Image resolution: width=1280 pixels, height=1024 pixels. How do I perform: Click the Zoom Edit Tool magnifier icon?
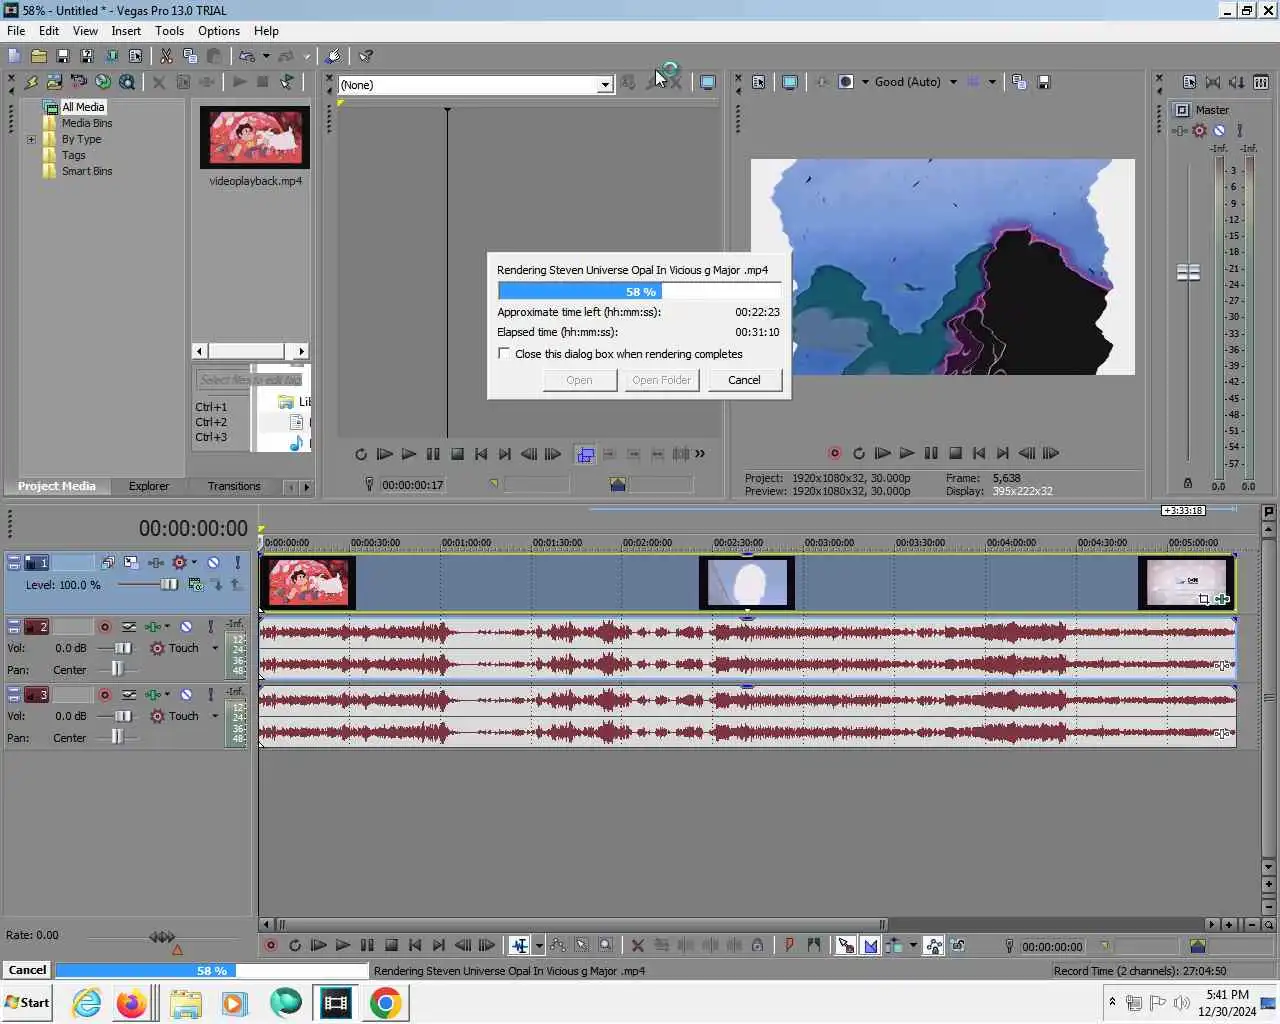[x=606, y=945]
